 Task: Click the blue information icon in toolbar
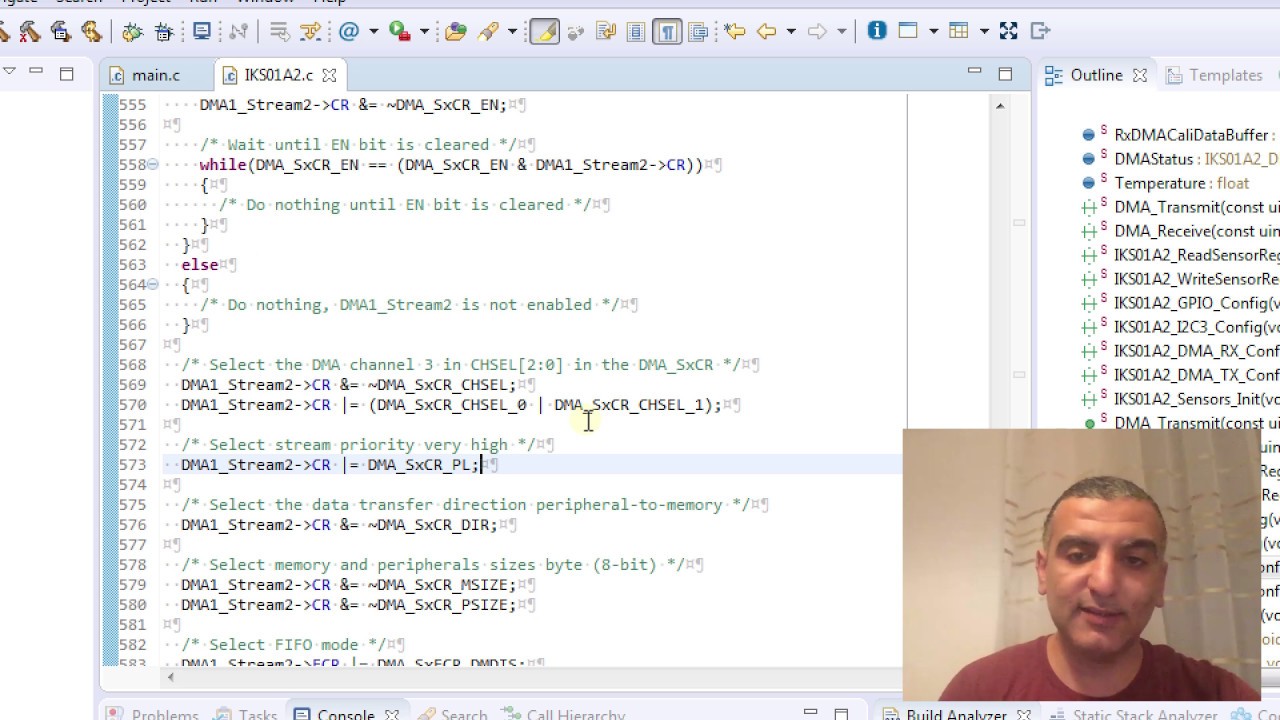[877, 31]
